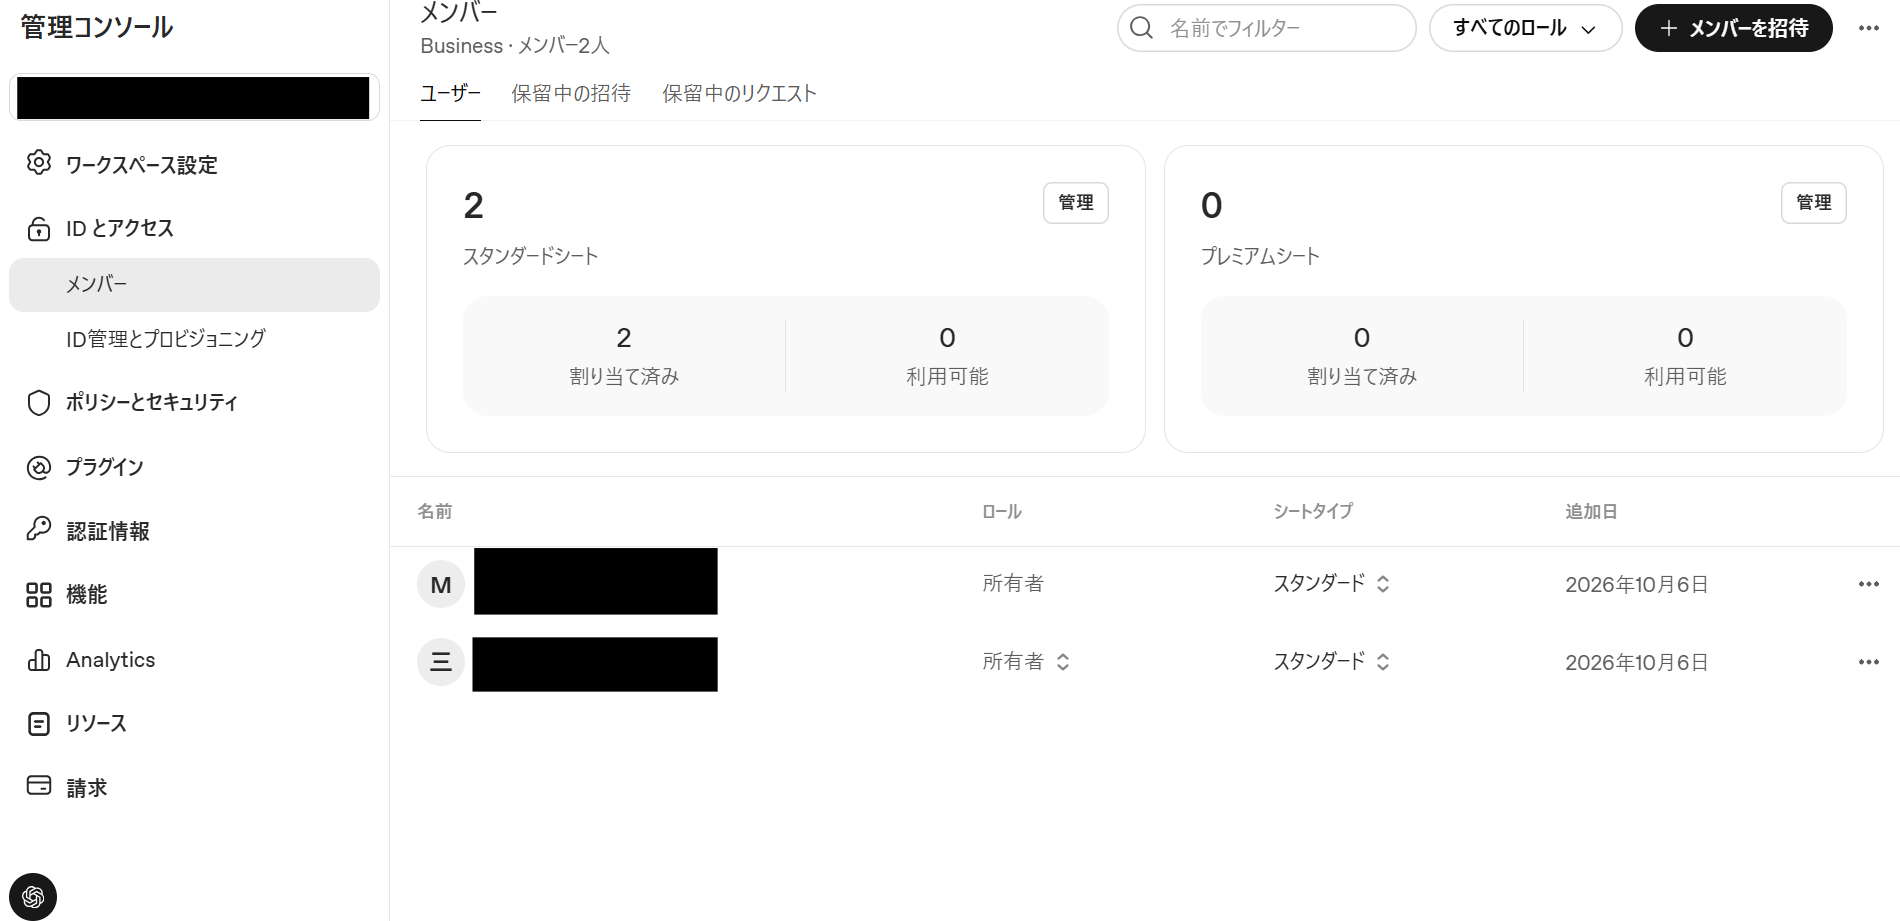The height and width of the screenshot is (921, 1900).
Task: Click the メンバーを招待 button
Action: [1733, 28]
